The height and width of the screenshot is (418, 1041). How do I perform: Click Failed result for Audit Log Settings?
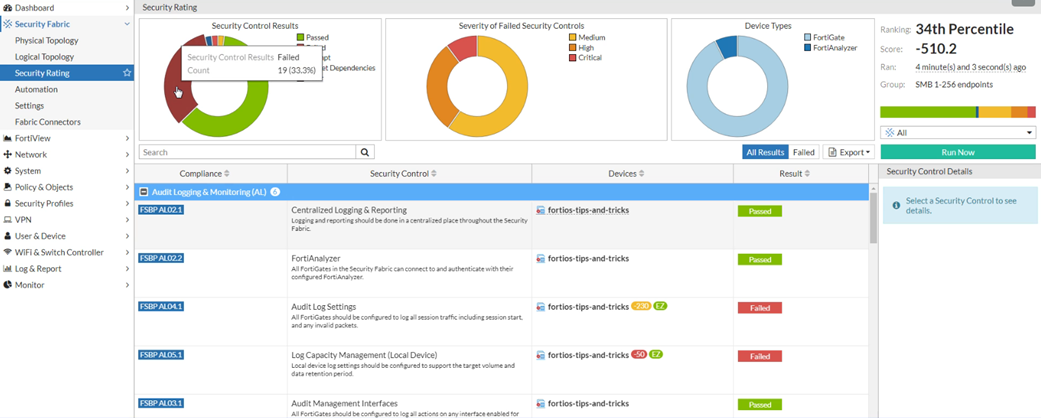click(760, 308)
